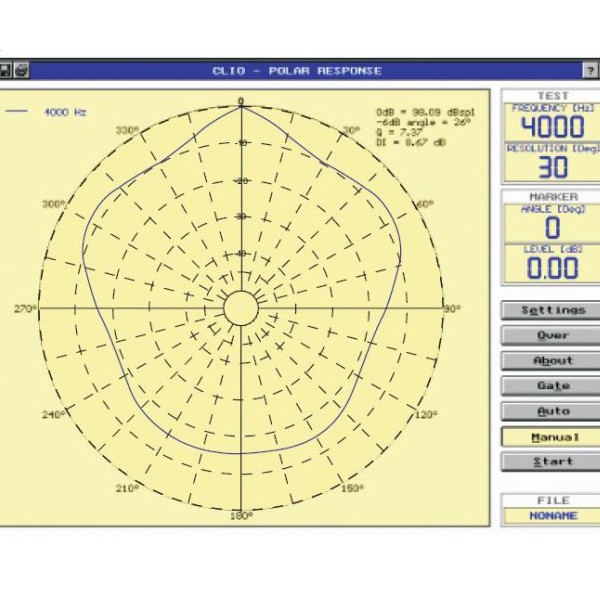The width and height of the screenshot is (600, 600).
Task: Click the marker level 0.00 dB field
Action: point(552,268)
